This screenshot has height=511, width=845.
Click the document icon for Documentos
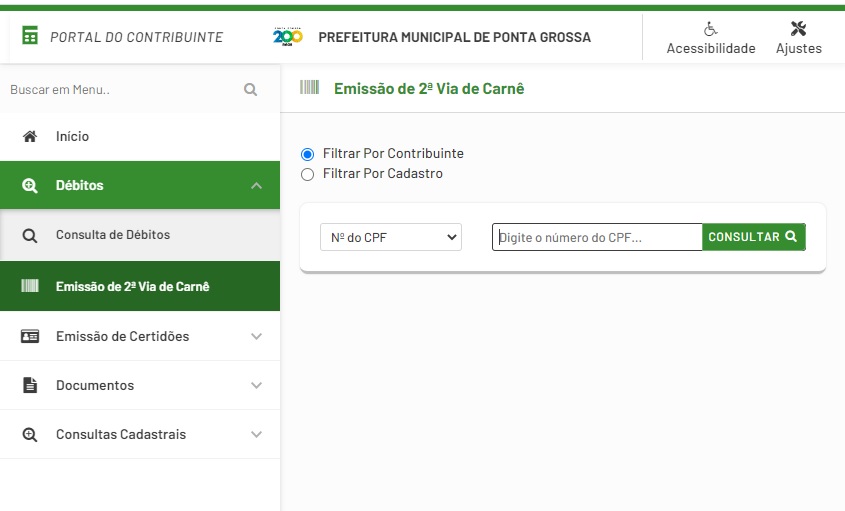pyautogui.click(x=30, y=385)
